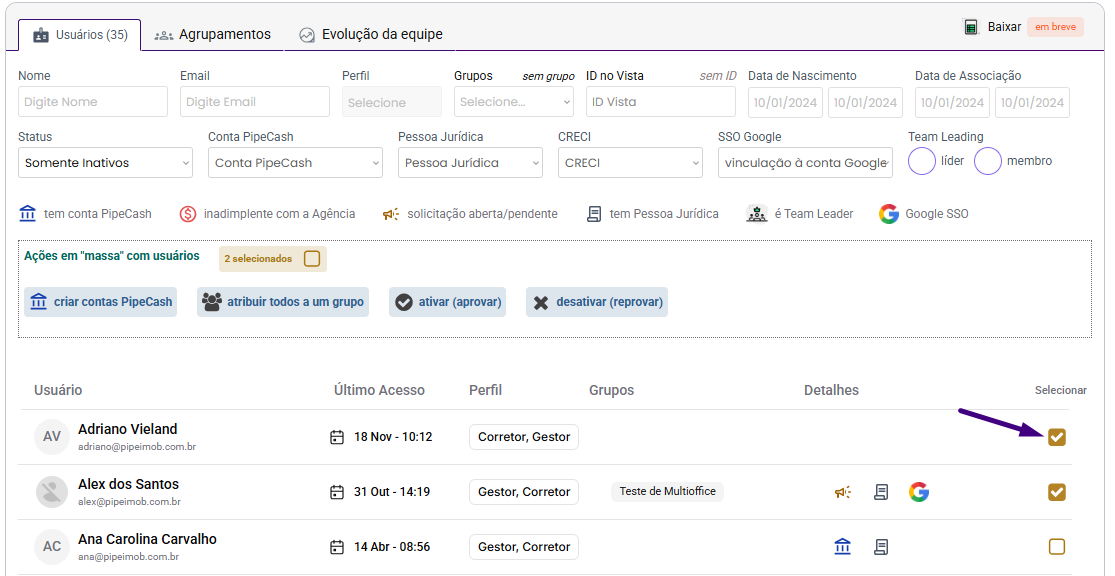This screenshot has width=1115, height=576.
Task: Switch to the Evolução da equipe tab
Action: point(370,35)
